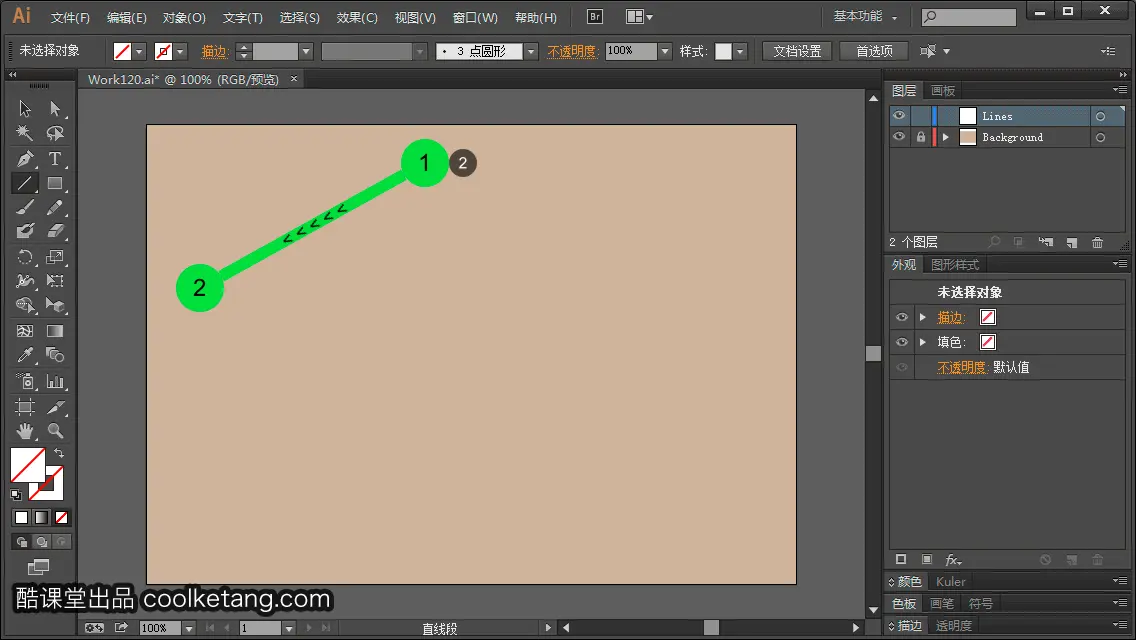Click the opacity label in control bar
The height and width of the screenshot is (640, 1136).
(572, 51)
